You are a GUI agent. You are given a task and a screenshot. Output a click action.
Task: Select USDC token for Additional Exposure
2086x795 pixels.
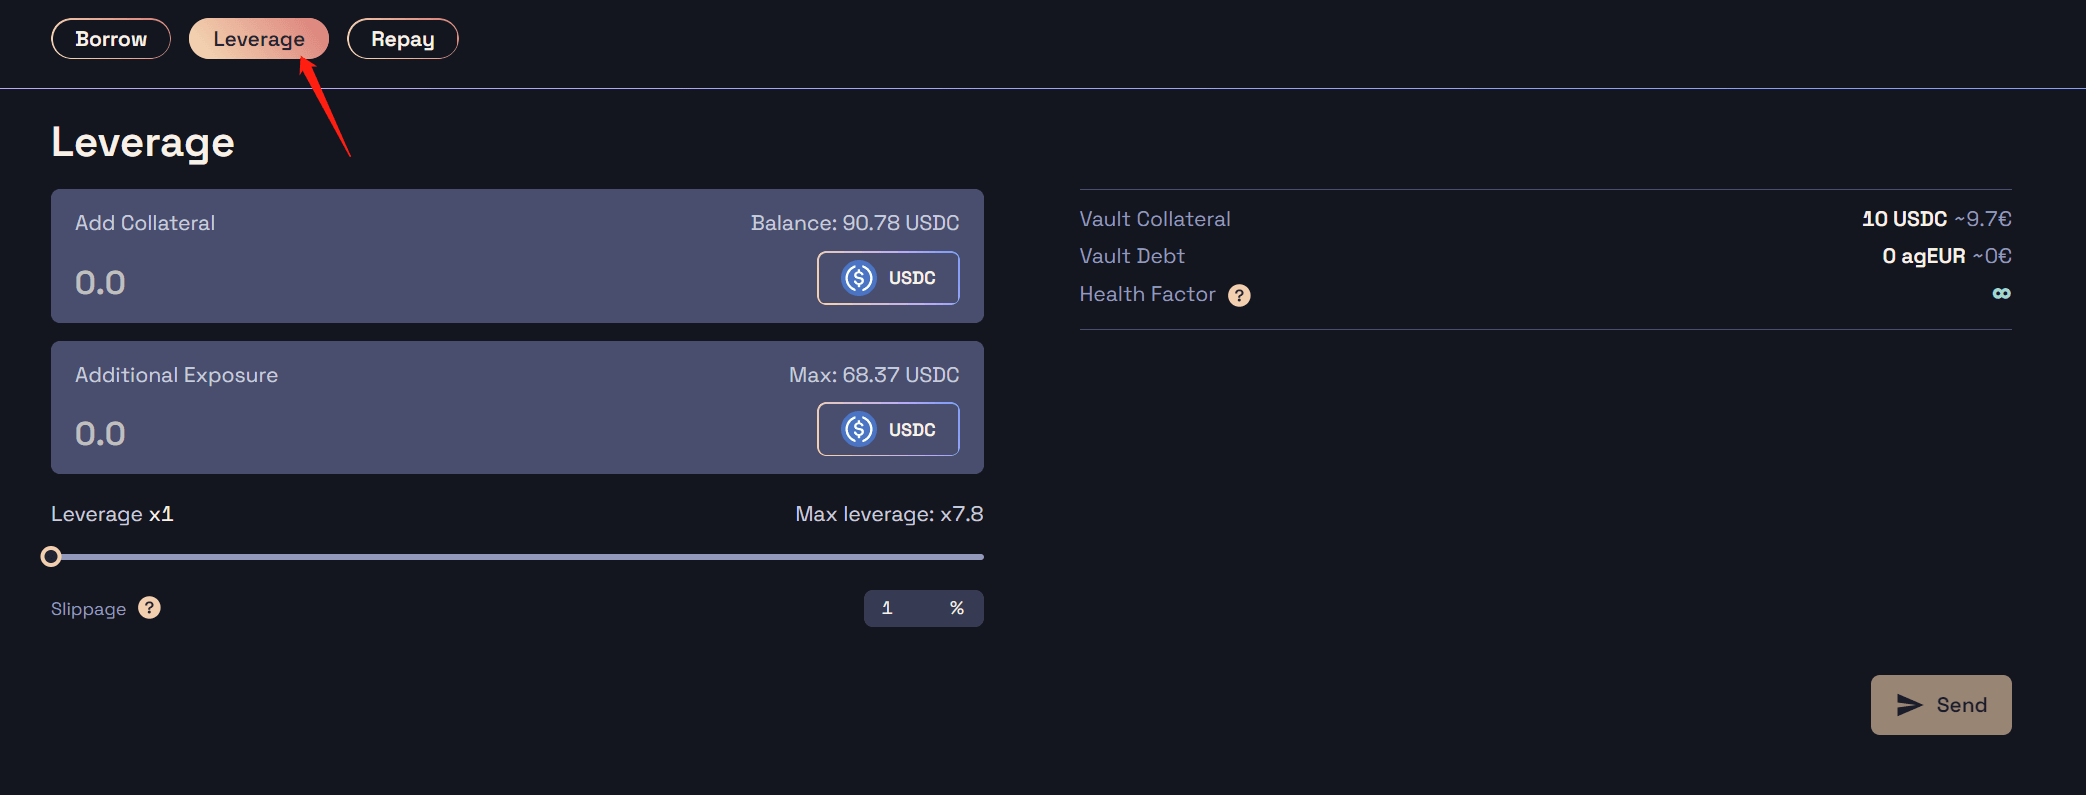[x=888, y=429]
